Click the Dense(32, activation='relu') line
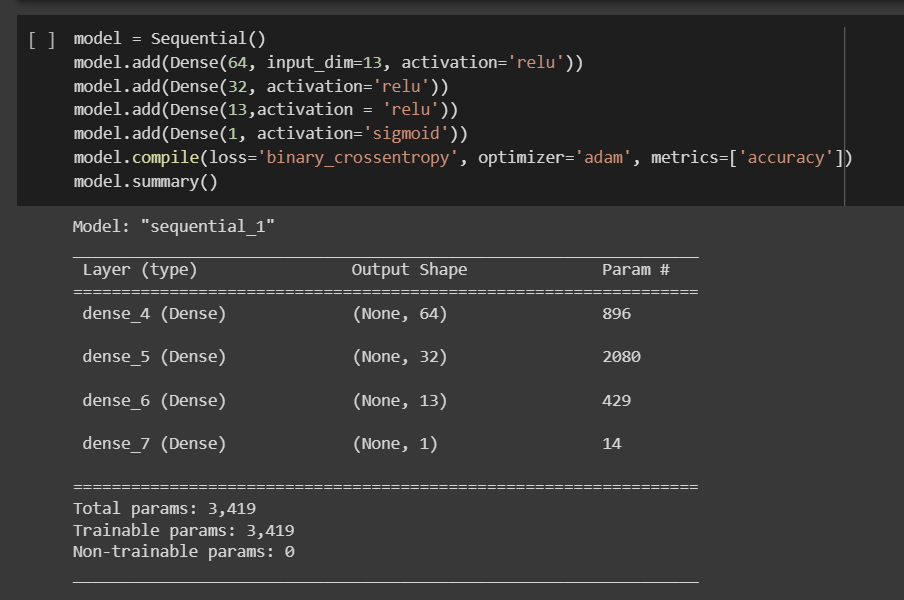904x600 pixels. click(261, 86)
